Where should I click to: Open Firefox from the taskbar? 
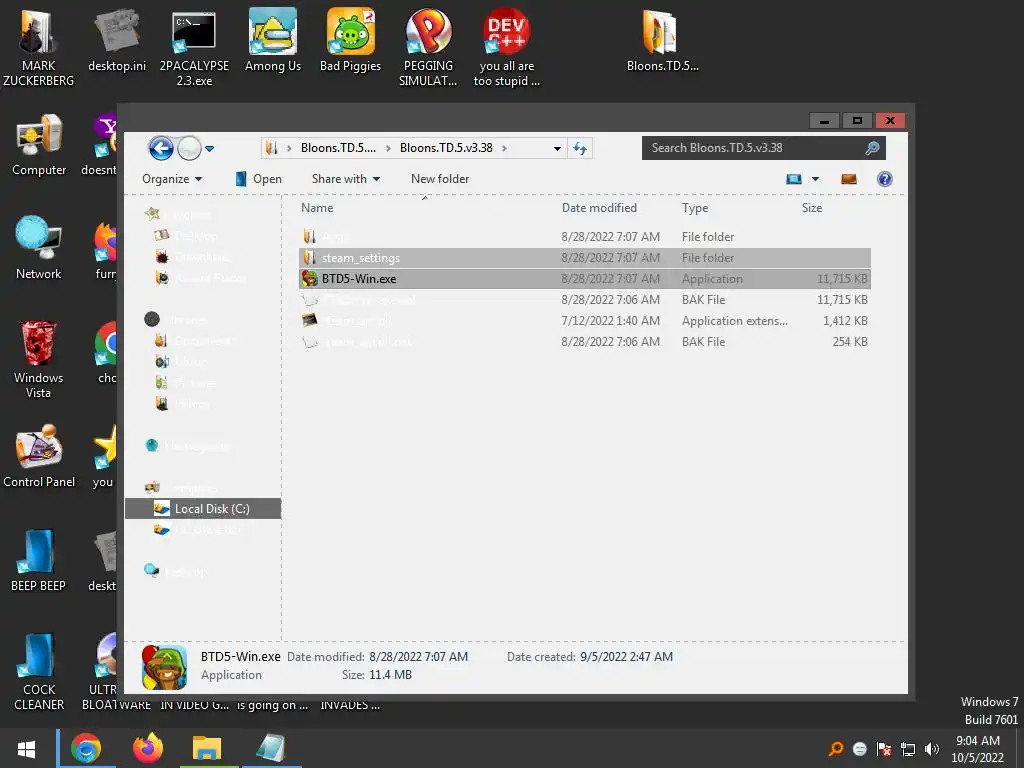(x=148, y=748)
